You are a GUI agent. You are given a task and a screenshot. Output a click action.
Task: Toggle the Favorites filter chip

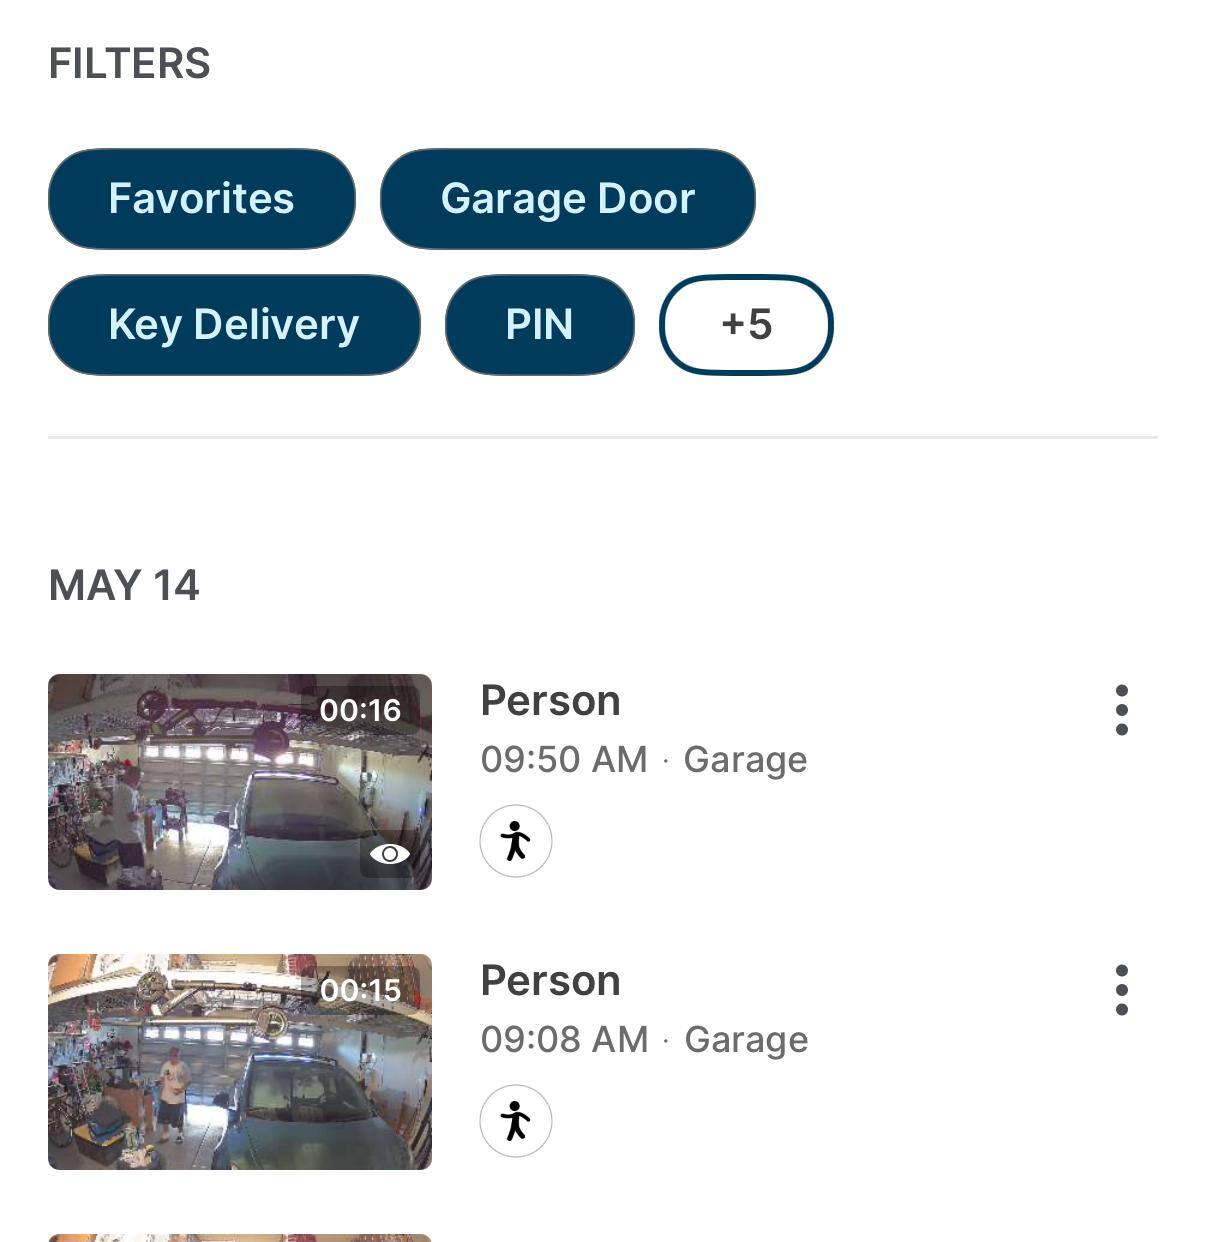[x=201, y=199]
